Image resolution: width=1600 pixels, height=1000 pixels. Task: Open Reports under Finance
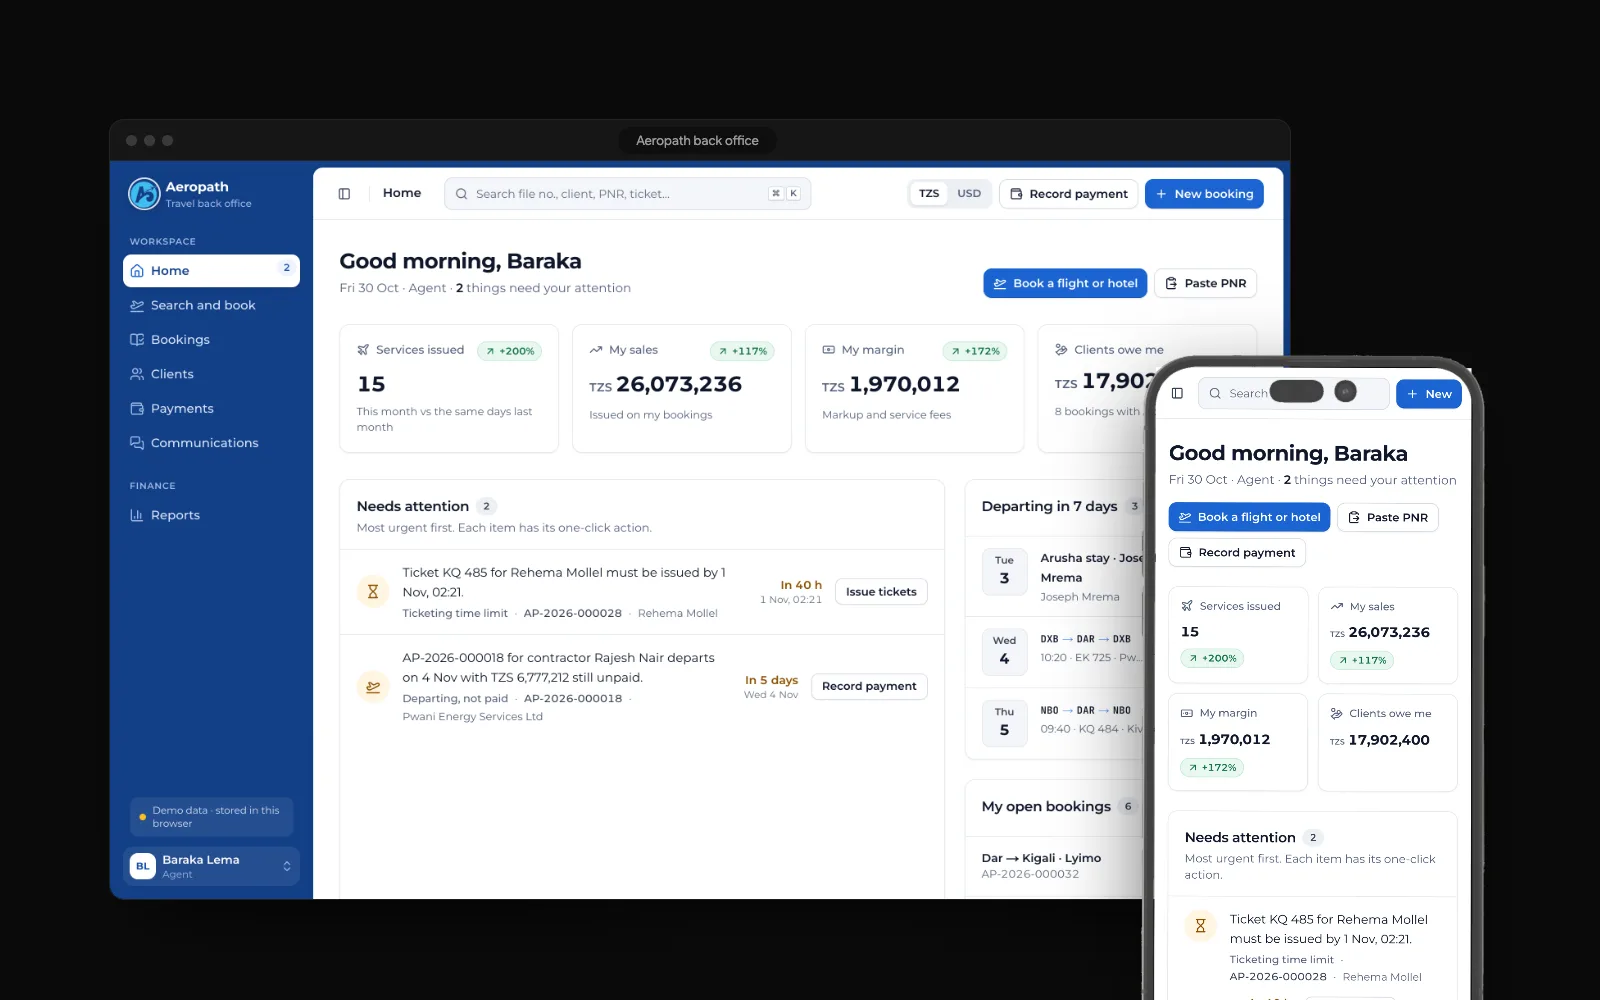pyautogui.click(x=211, y=515)
